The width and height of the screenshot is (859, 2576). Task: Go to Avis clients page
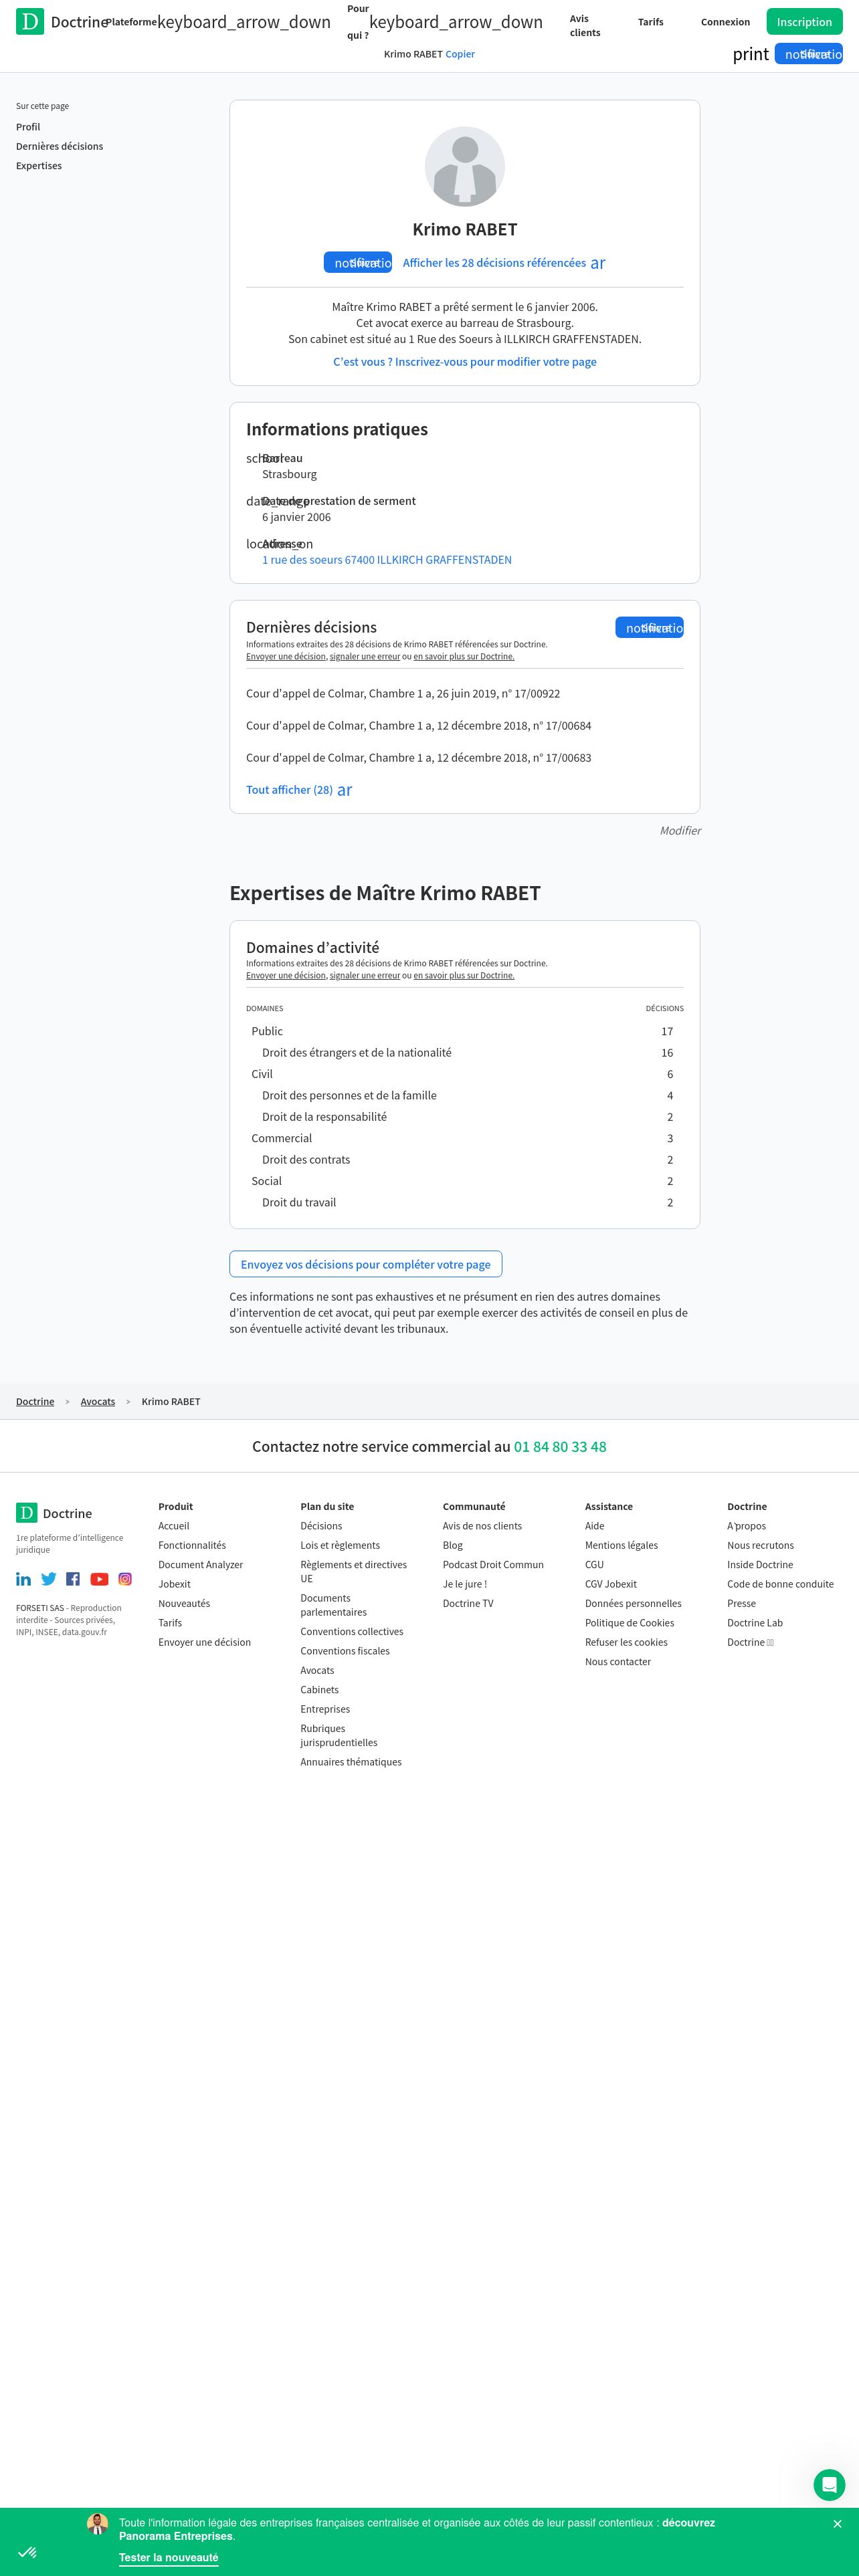[585, 26]
